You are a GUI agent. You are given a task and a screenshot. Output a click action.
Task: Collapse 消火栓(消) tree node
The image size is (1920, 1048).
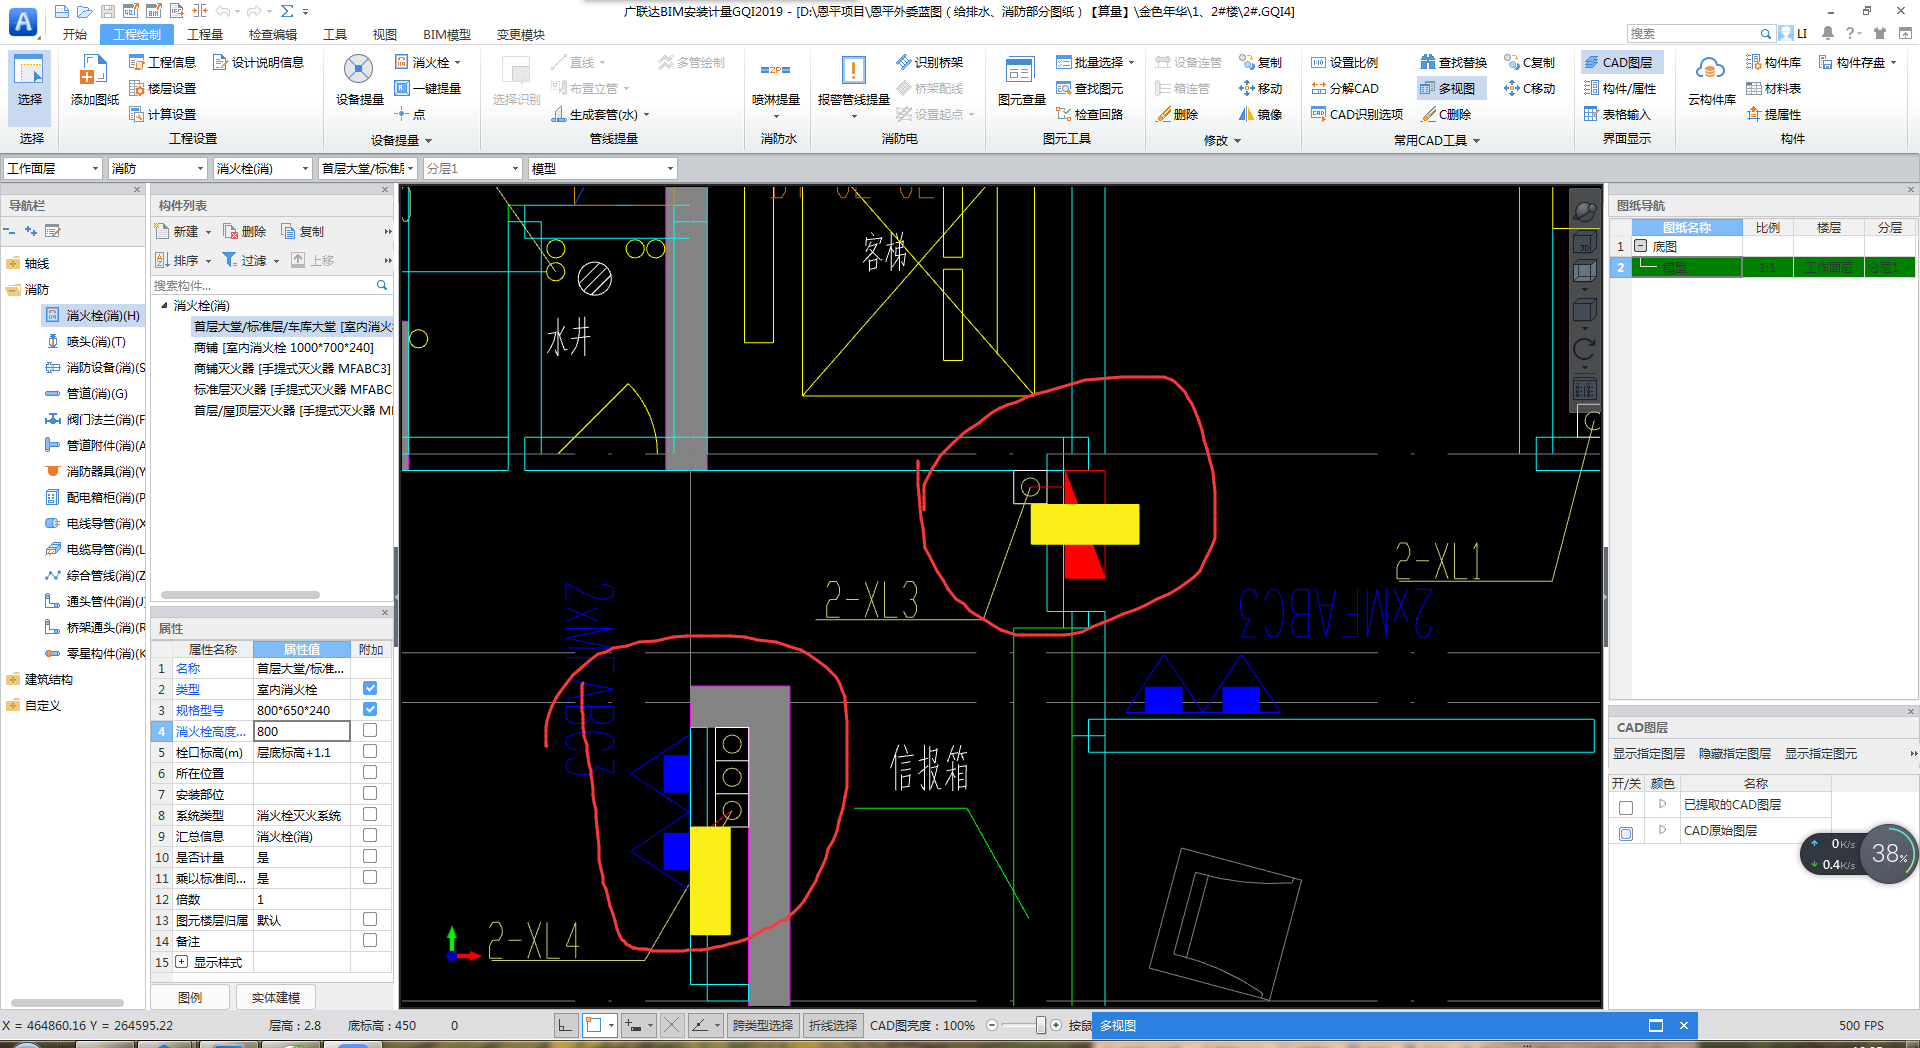tap(164, 306)
